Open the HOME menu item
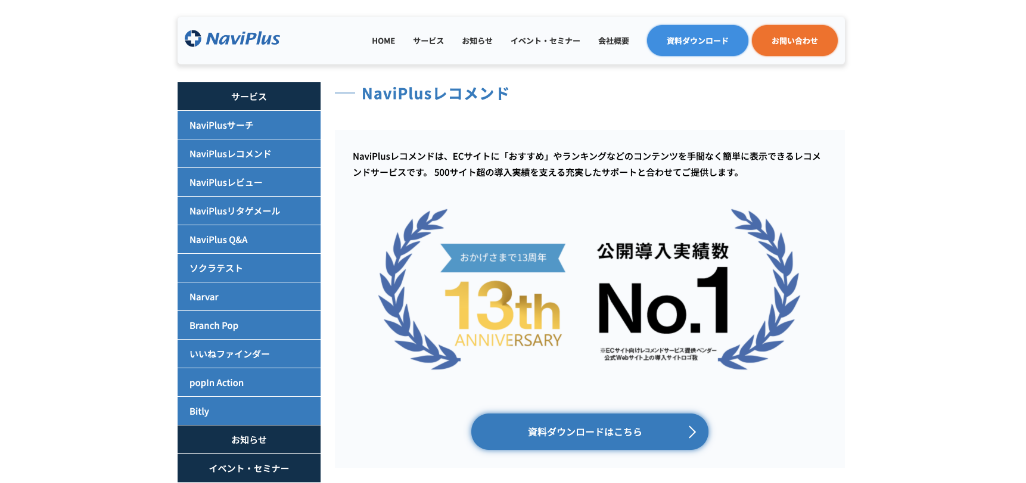Screen dimensions: 1026x483 (383, 41)
